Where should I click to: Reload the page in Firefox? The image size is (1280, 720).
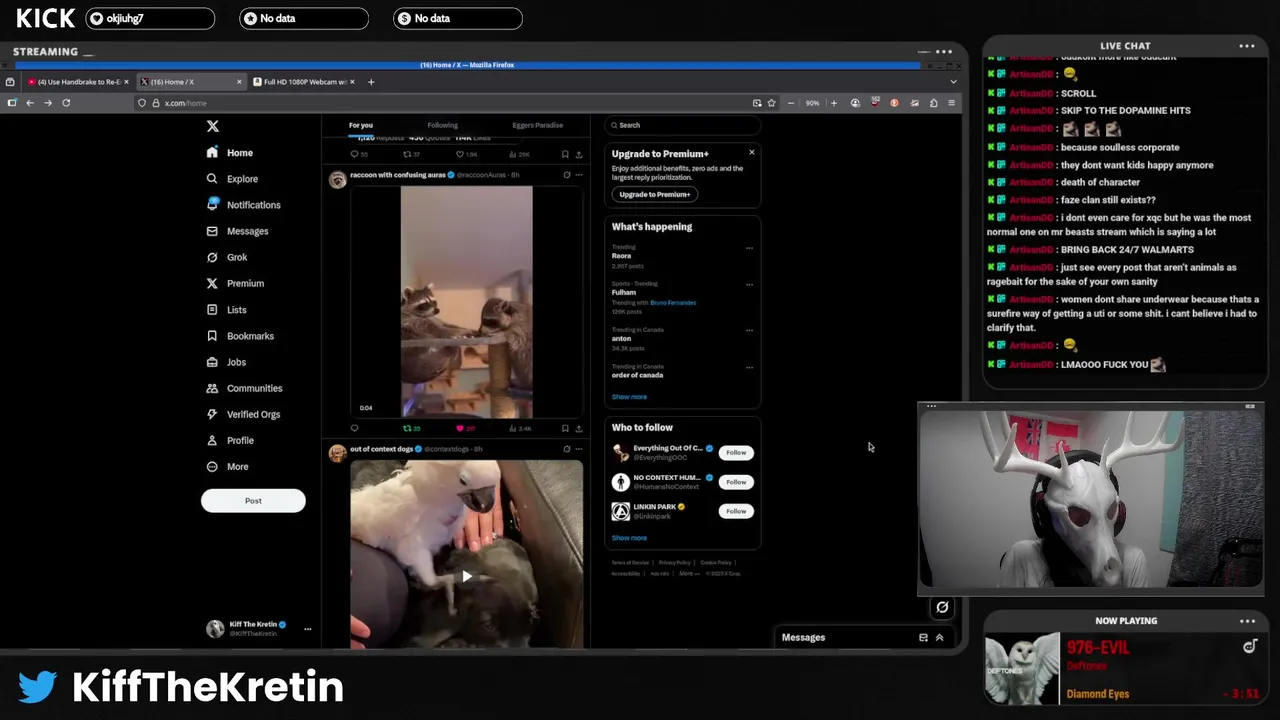point(66,103)
